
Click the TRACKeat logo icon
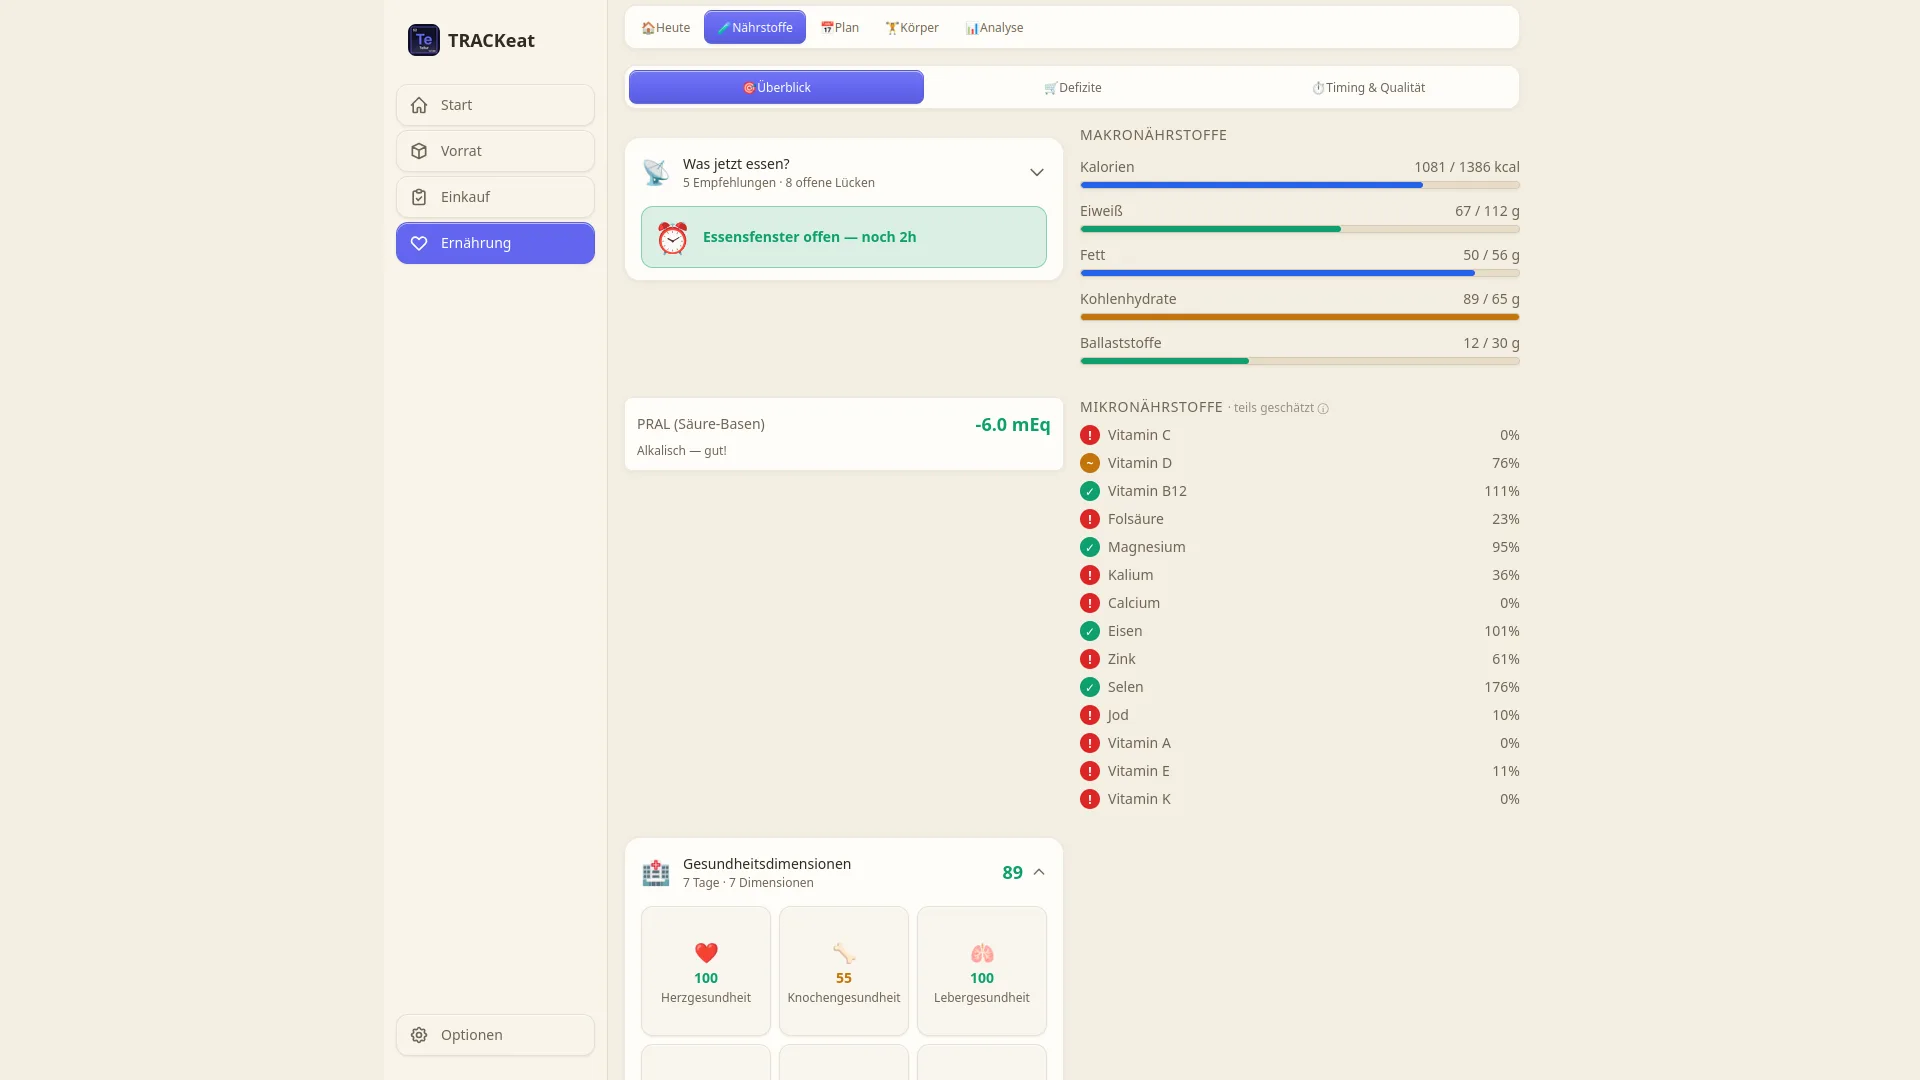pyautogui.click(x=424, y=40)
